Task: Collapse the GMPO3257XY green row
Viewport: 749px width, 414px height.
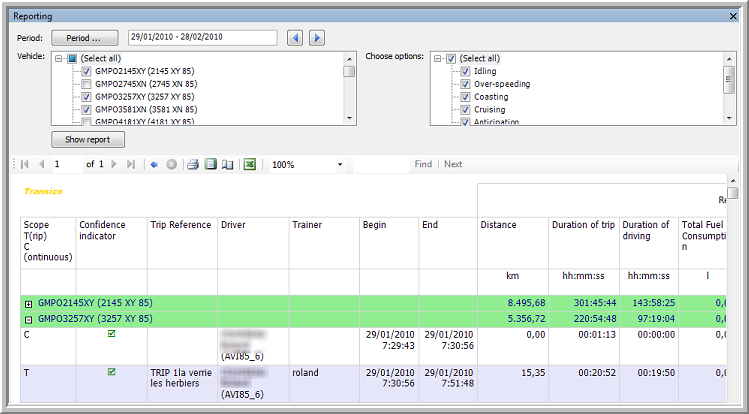Action: [x=28, y=319]
